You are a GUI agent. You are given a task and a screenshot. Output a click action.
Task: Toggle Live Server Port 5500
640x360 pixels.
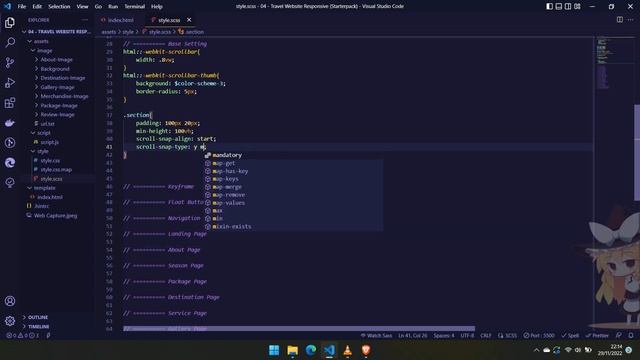point(539,336)
